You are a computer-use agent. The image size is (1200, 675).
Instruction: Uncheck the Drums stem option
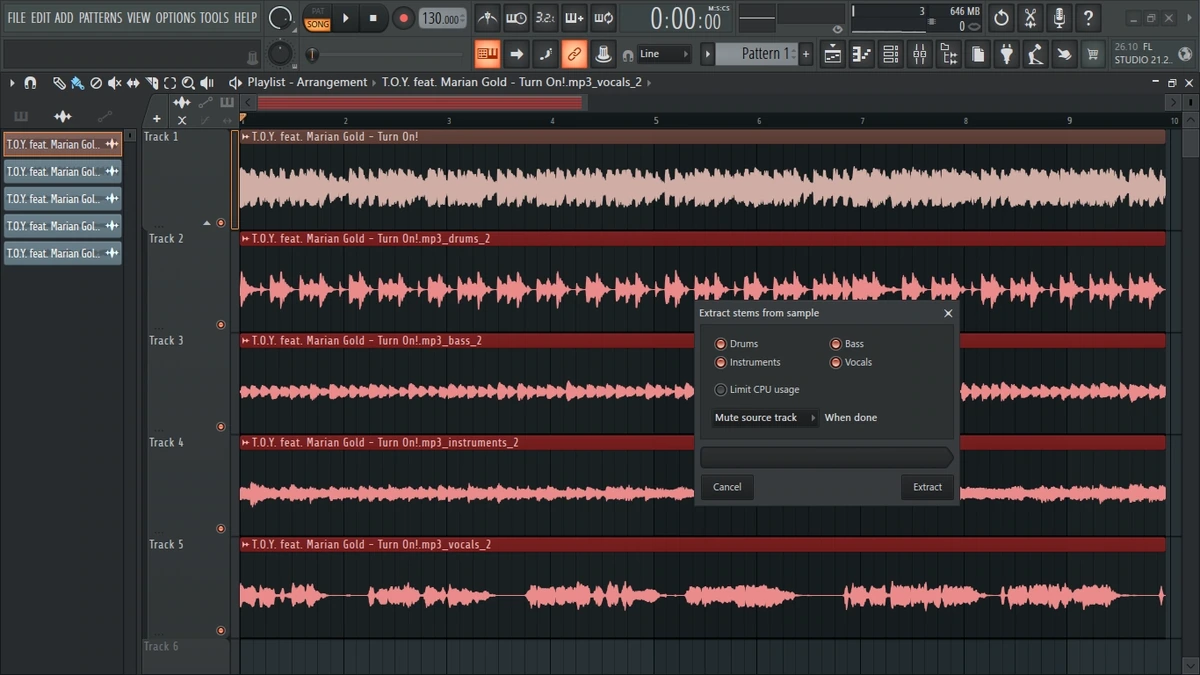(x=720, y=344)
